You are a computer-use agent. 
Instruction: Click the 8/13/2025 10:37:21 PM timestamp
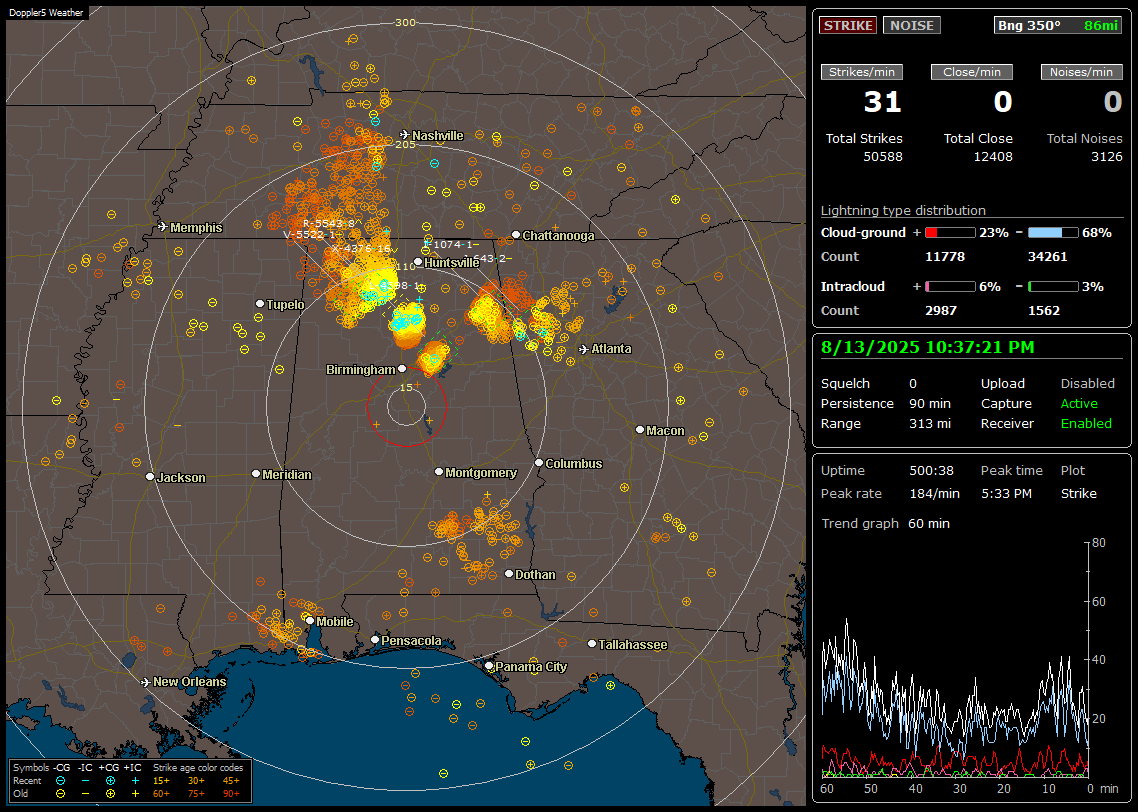point(928,347)
